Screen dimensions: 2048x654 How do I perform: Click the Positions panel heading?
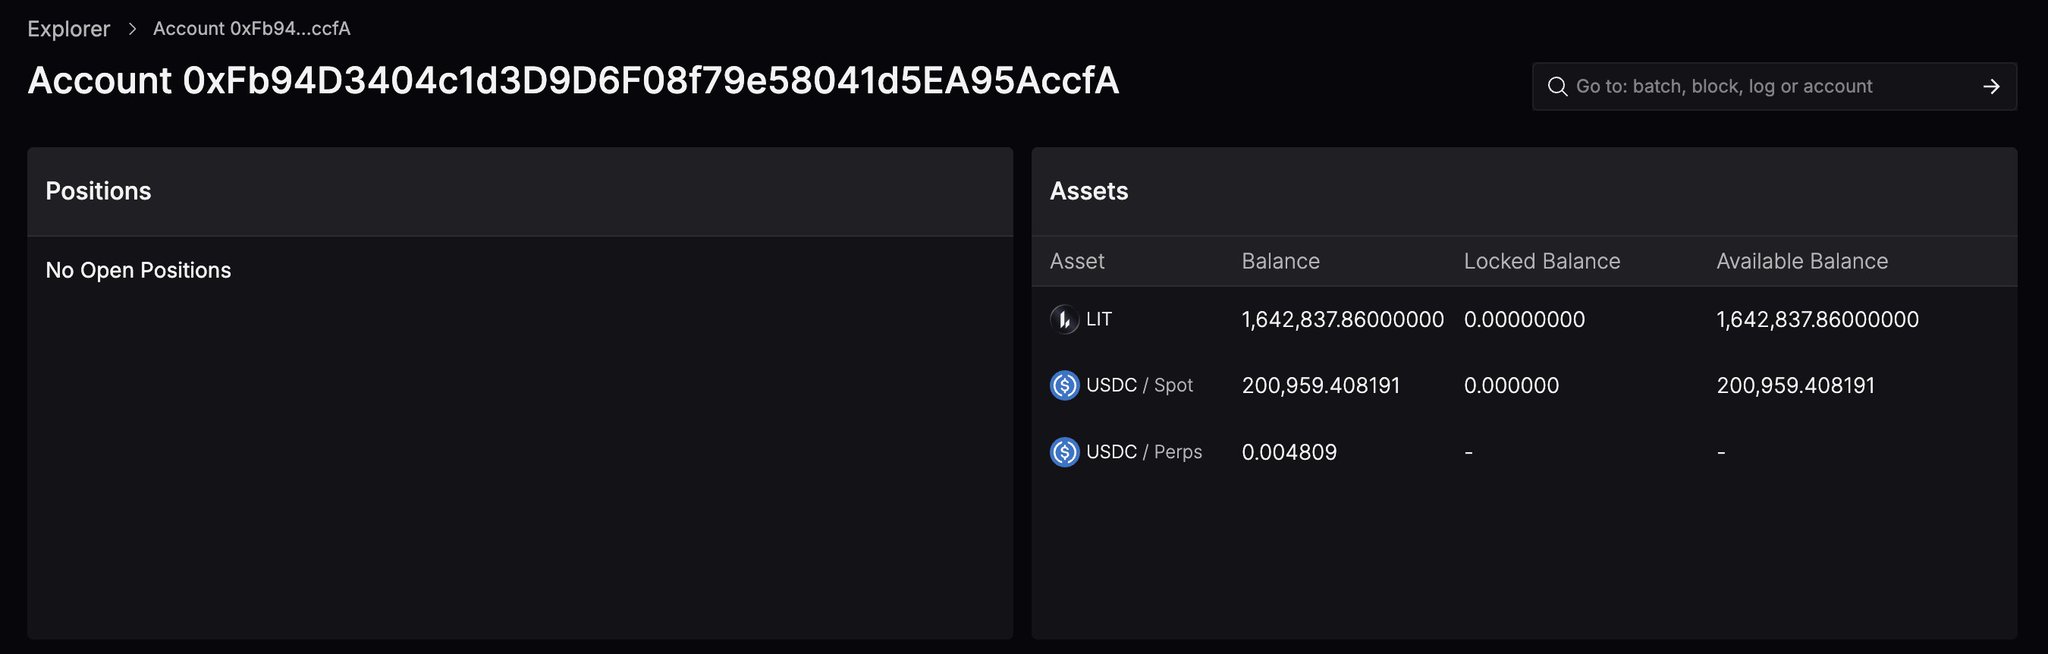[98, 191]
